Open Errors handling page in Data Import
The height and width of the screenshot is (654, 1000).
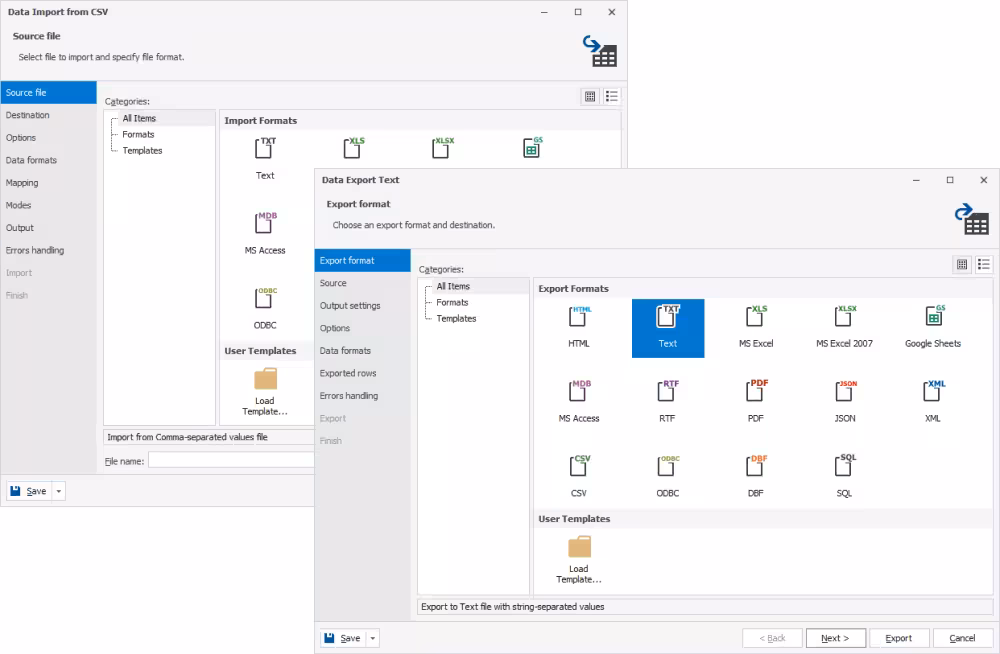point(48,250)
